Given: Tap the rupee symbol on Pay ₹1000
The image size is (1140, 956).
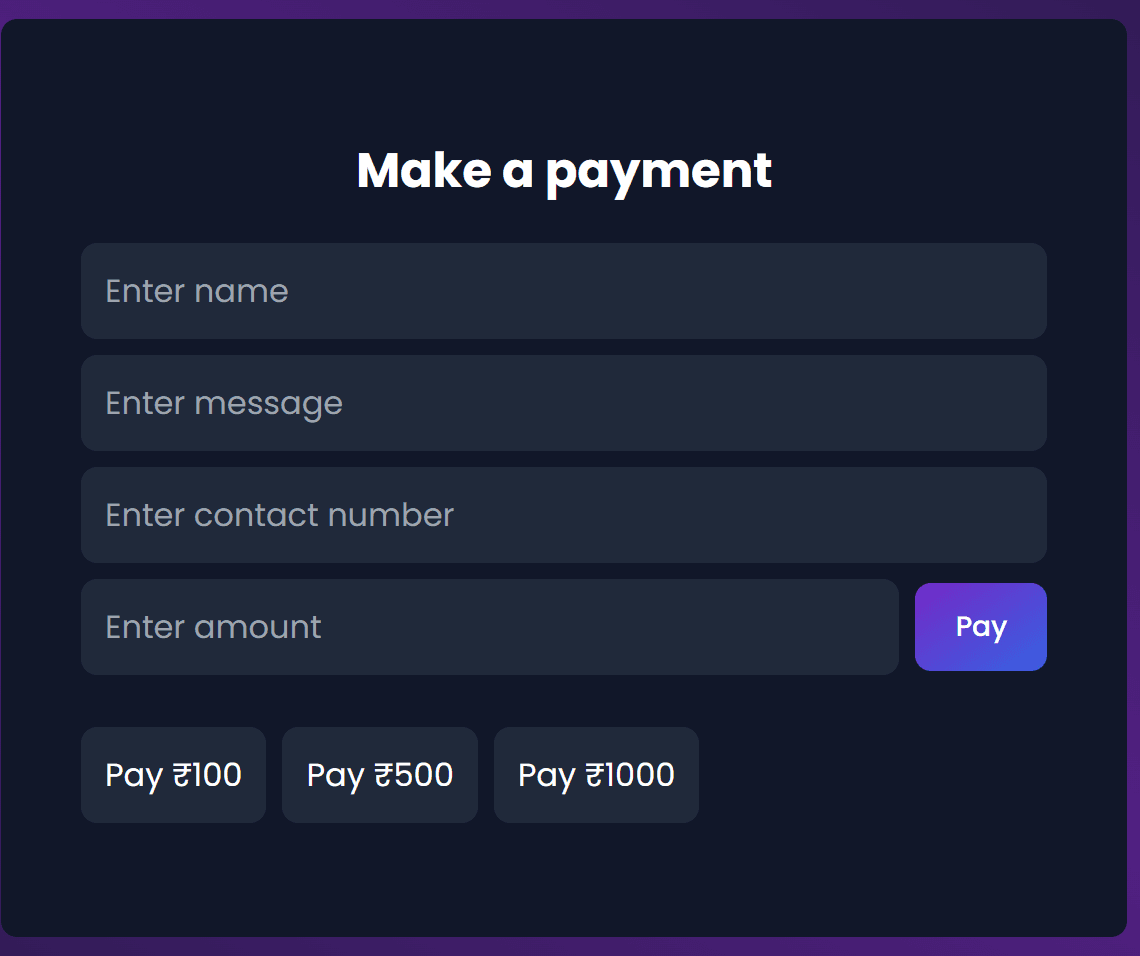Looking at the screenshot, I should (595, 774).
